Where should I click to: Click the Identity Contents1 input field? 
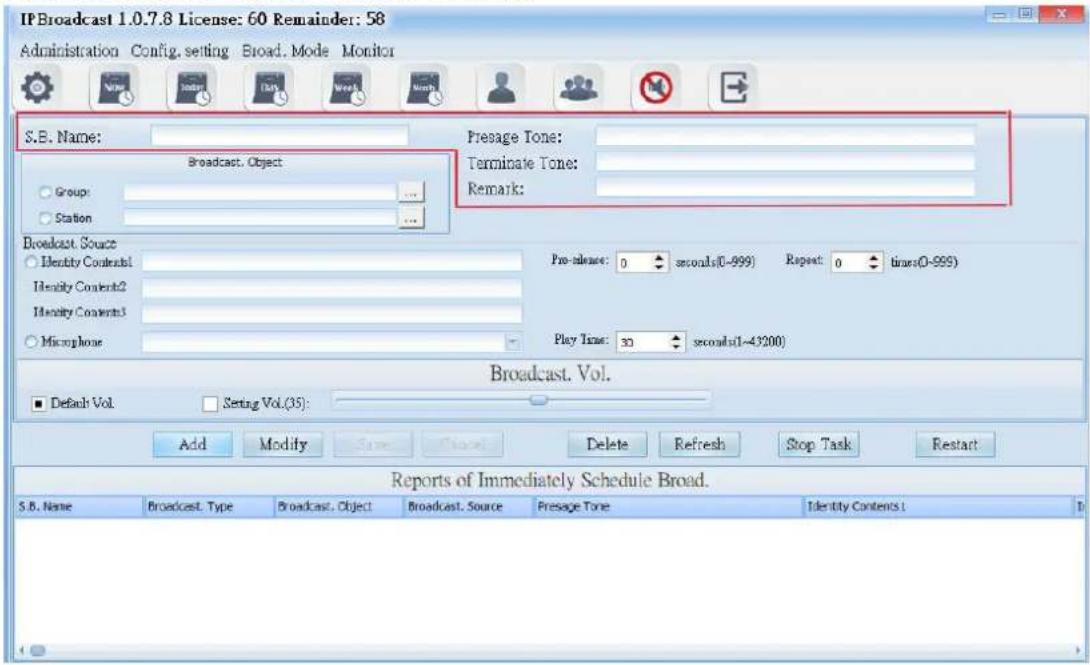[x=332, y=261]
